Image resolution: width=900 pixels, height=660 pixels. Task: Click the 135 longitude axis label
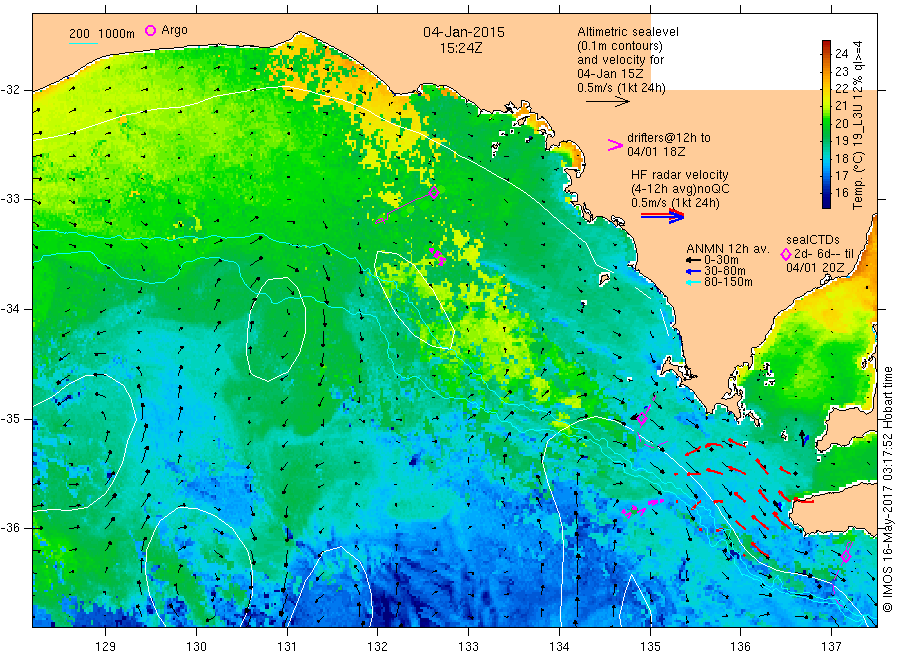click(x=650, y=647)
